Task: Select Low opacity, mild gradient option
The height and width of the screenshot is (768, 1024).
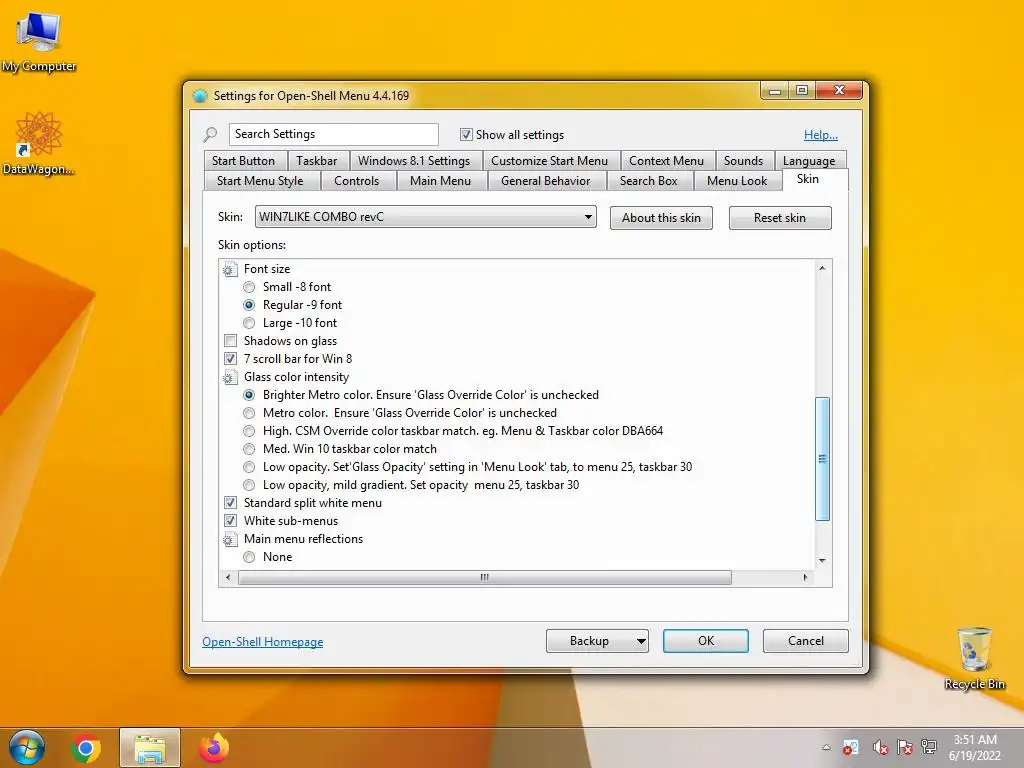Action: [249, 485]
